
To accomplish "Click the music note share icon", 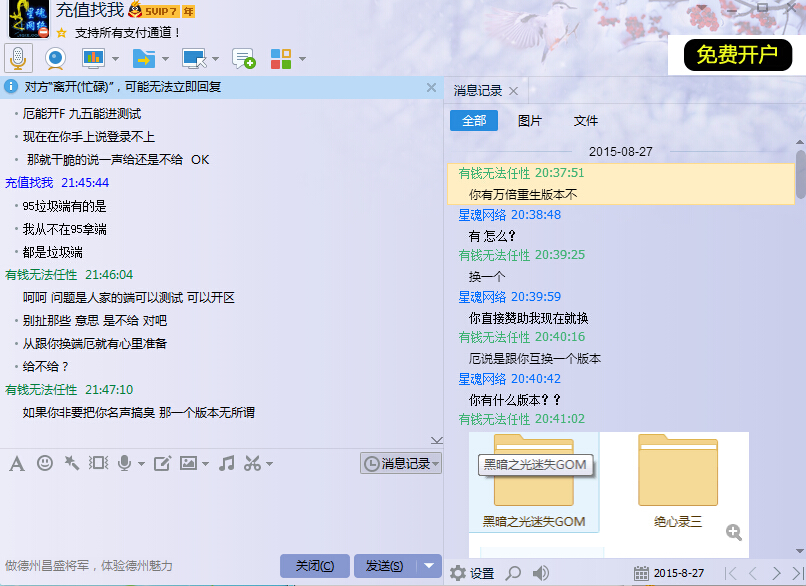I will (x=227, y=463).
